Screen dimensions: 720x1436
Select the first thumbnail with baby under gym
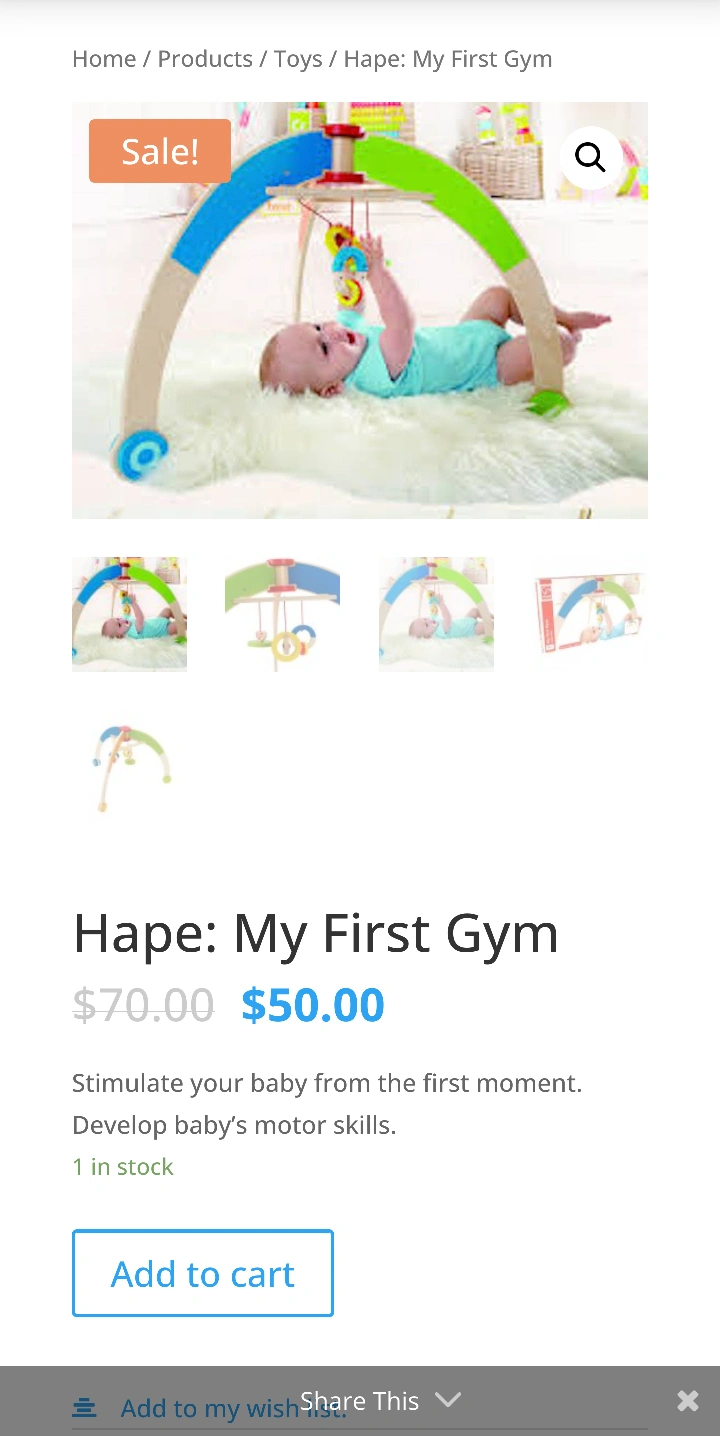pyautogui.click(x=129, y=614)
